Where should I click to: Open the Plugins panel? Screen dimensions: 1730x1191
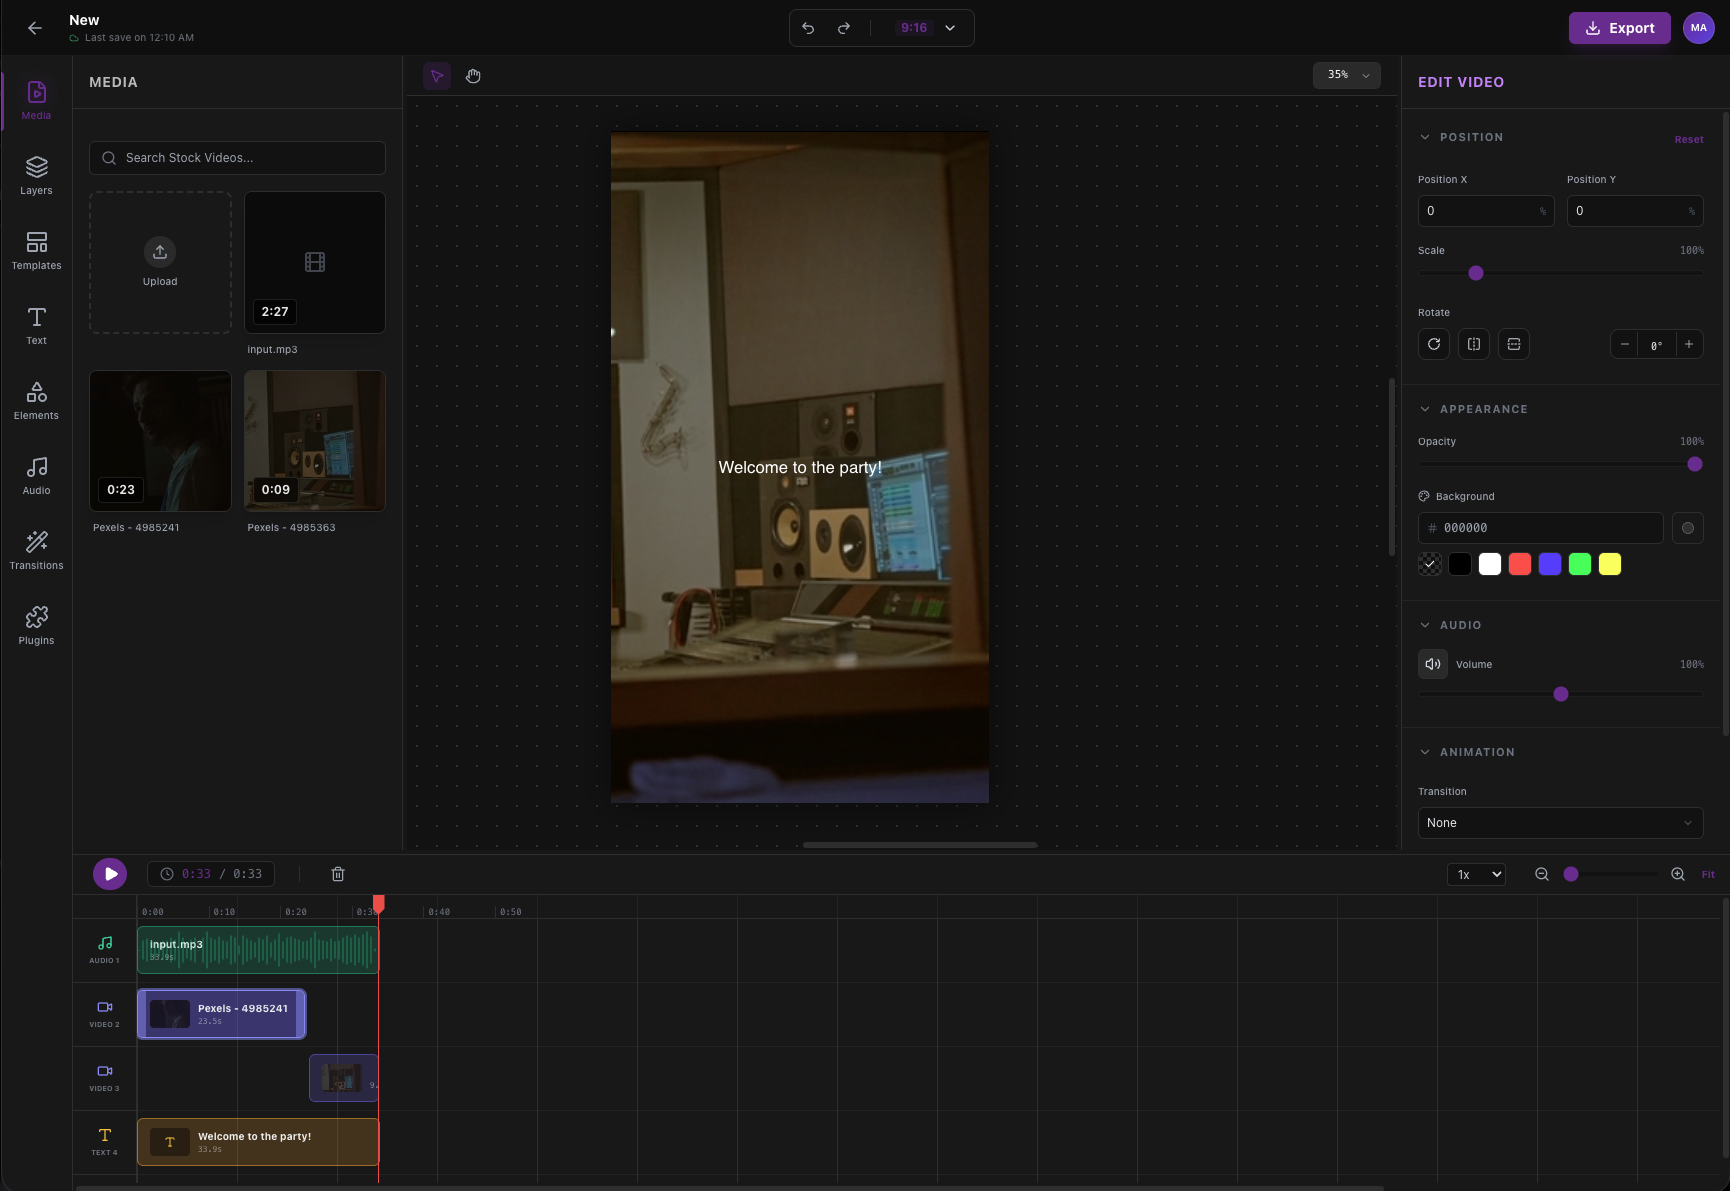tap(36, 625)
